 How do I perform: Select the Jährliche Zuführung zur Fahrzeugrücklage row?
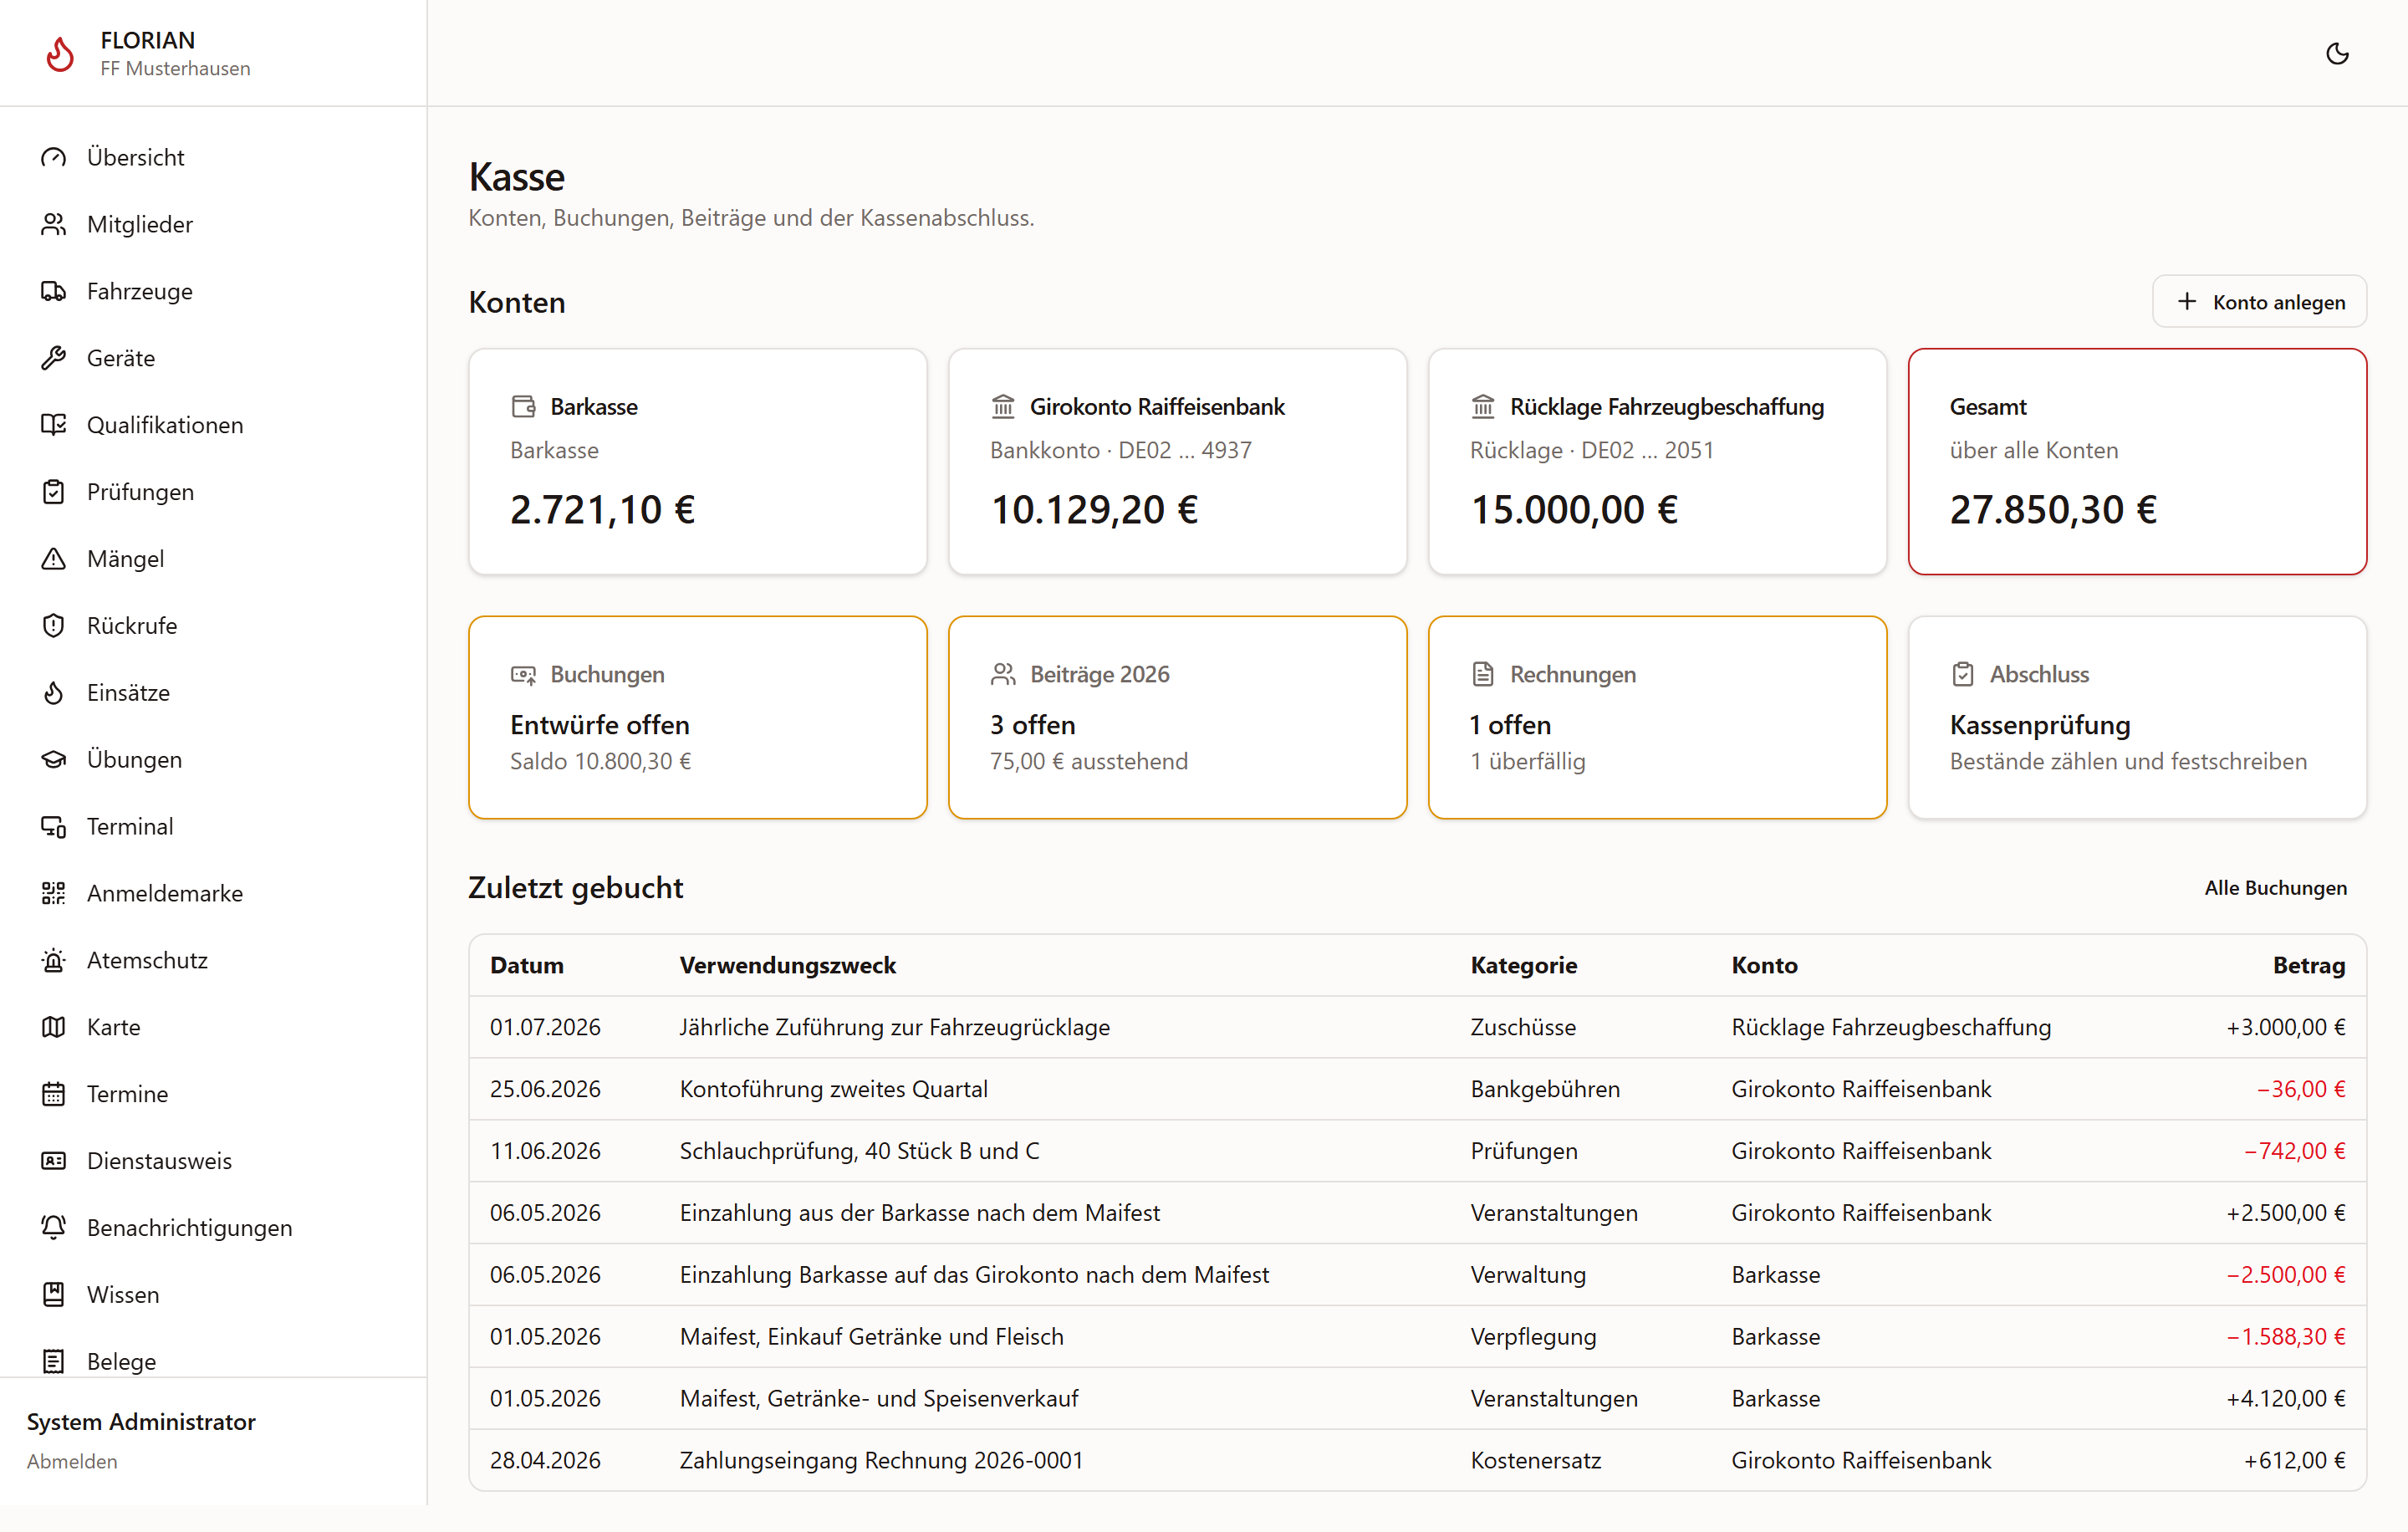click(x=1418, y=1028)
